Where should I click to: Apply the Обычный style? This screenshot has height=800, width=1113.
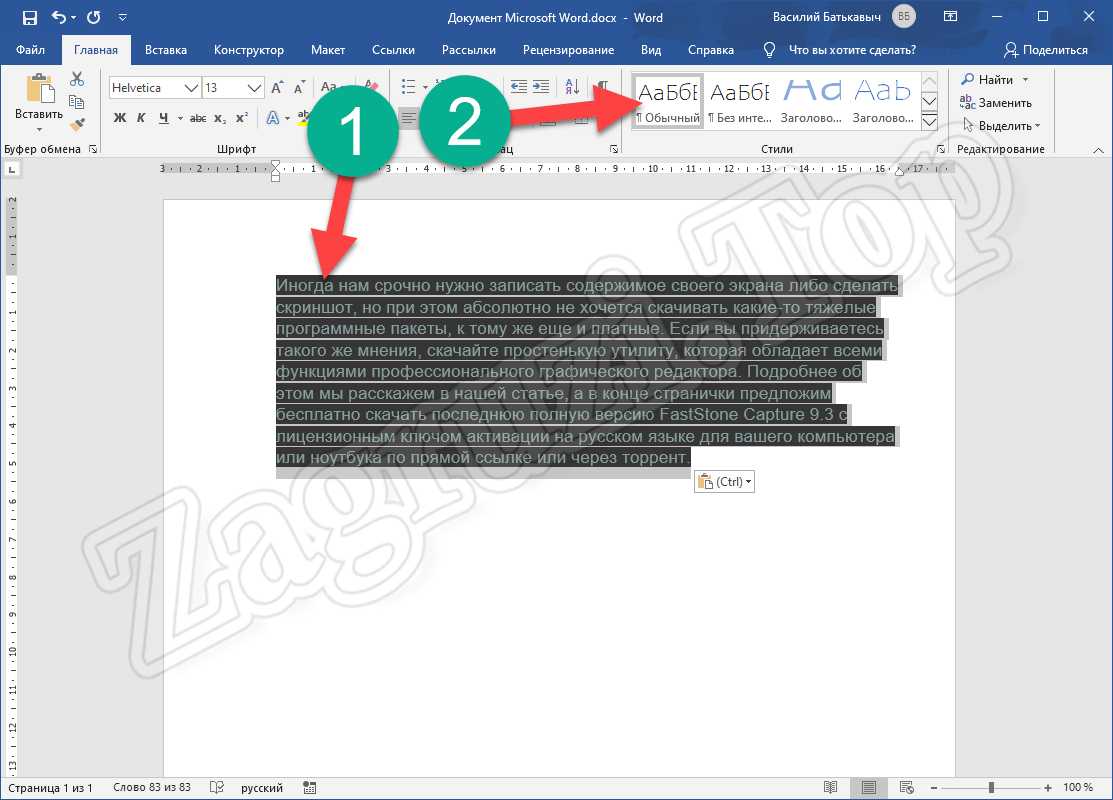coord(668,101)
